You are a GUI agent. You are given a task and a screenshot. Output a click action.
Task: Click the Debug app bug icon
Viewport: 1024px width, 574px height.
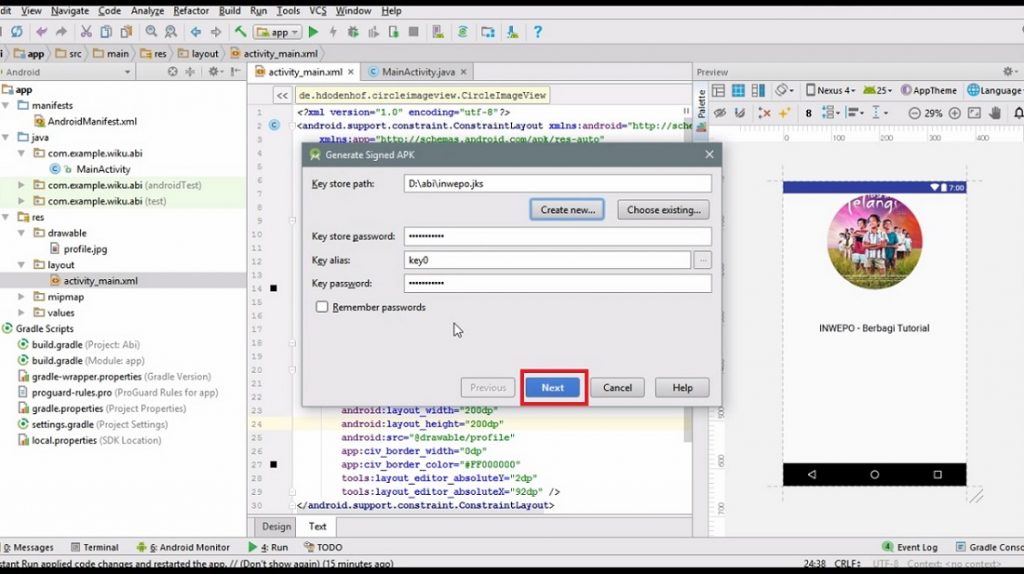(x=353, y=32)
